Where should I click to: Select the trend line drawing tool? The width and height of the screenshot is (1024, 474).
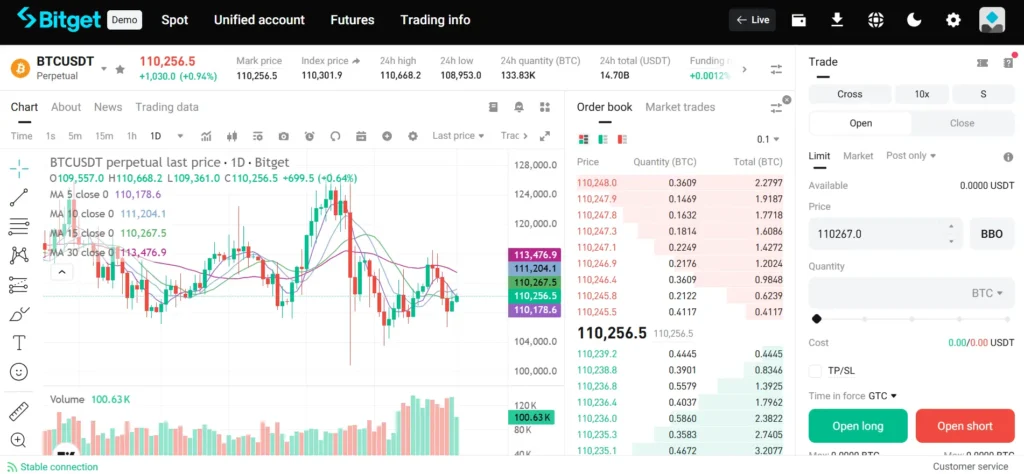tap(20, 197)
